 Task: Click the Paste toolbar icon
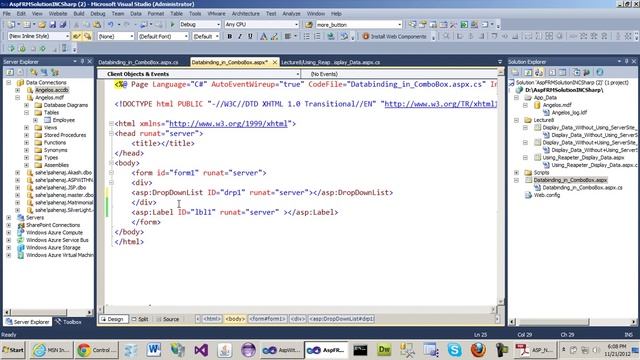click(97, 24)
